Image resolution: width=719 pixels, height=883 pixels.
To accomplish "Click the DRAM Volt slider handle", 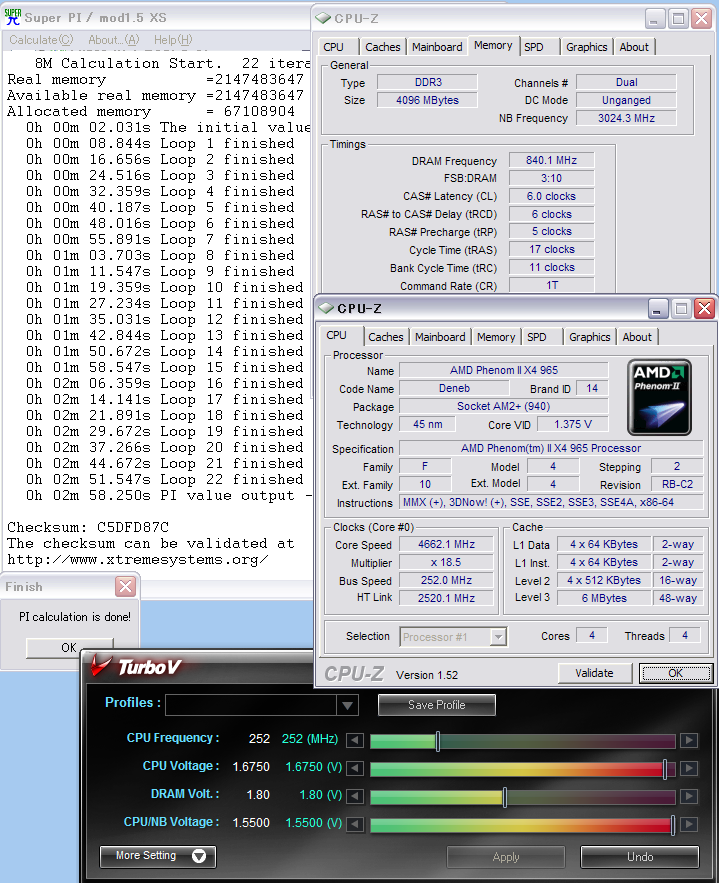I will click(504, 797).
